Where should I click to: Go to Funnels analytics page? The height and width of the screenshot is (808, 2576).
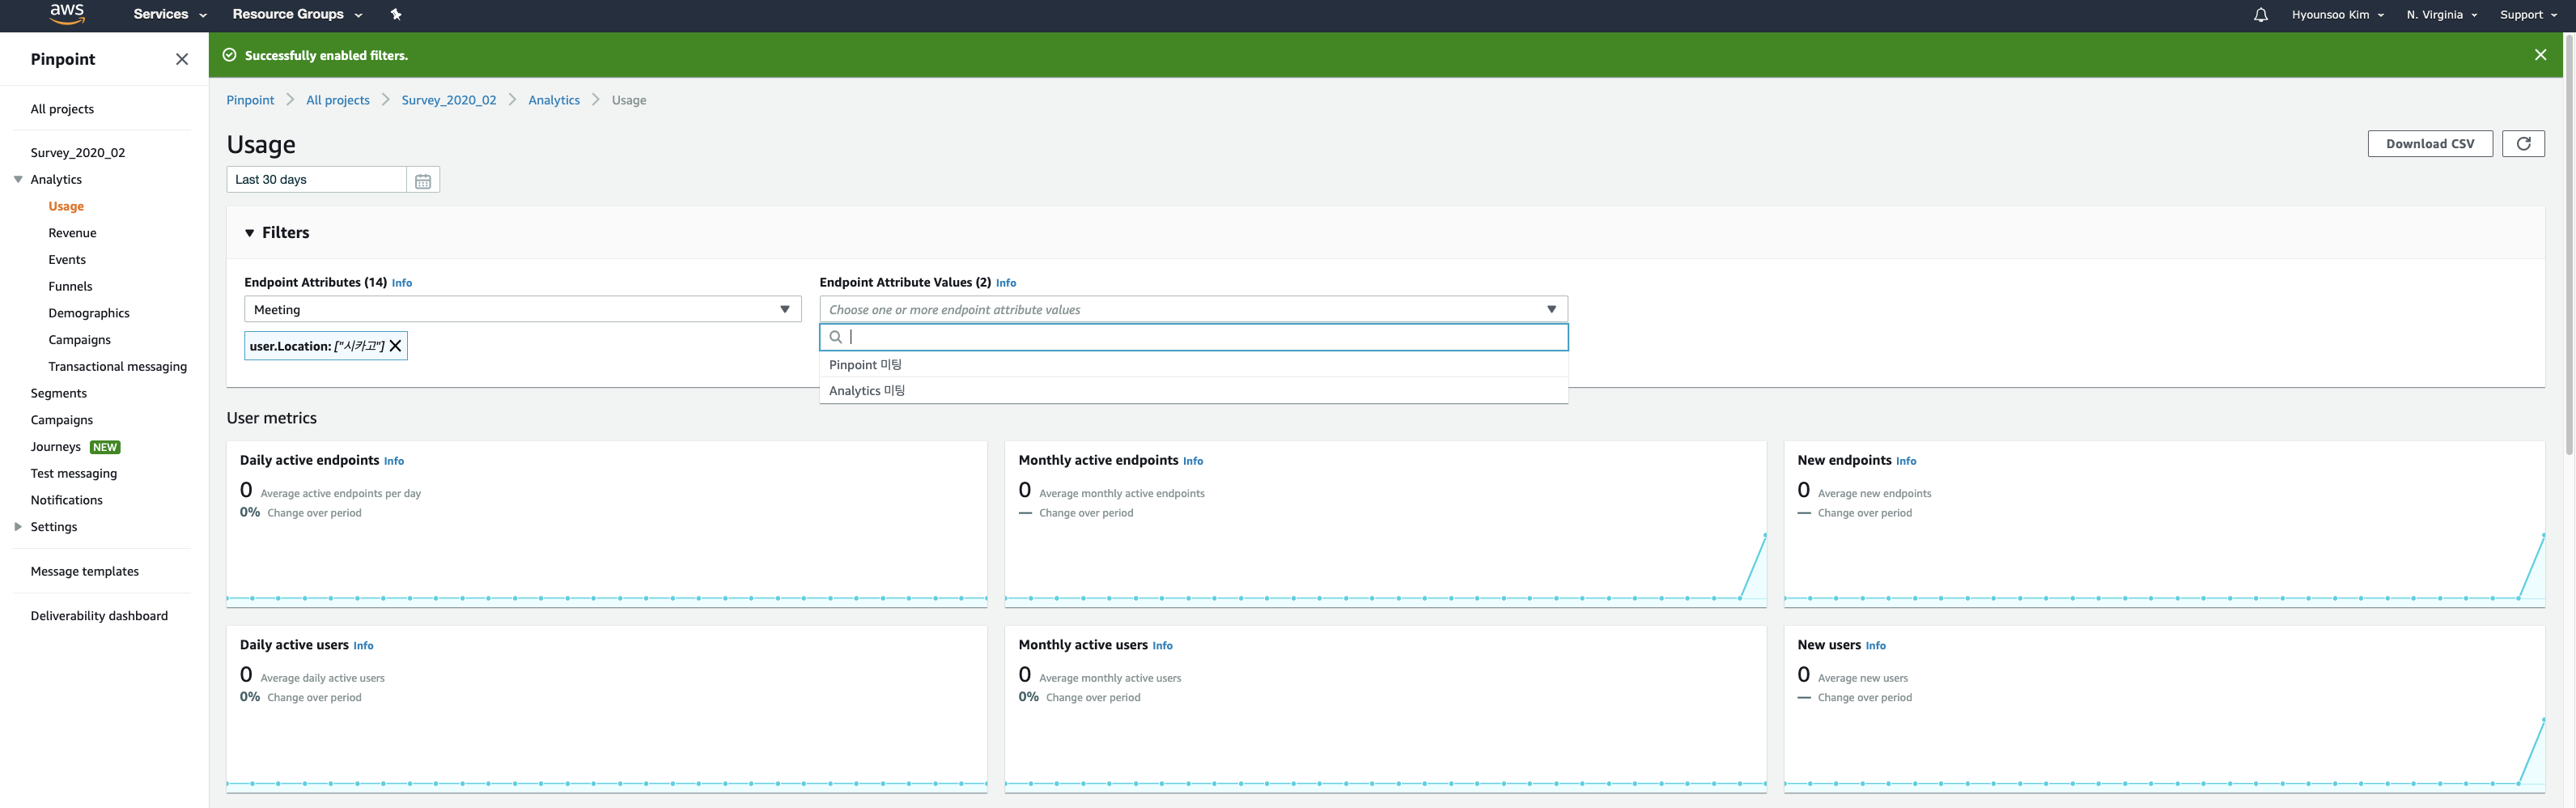pos(70,286)
